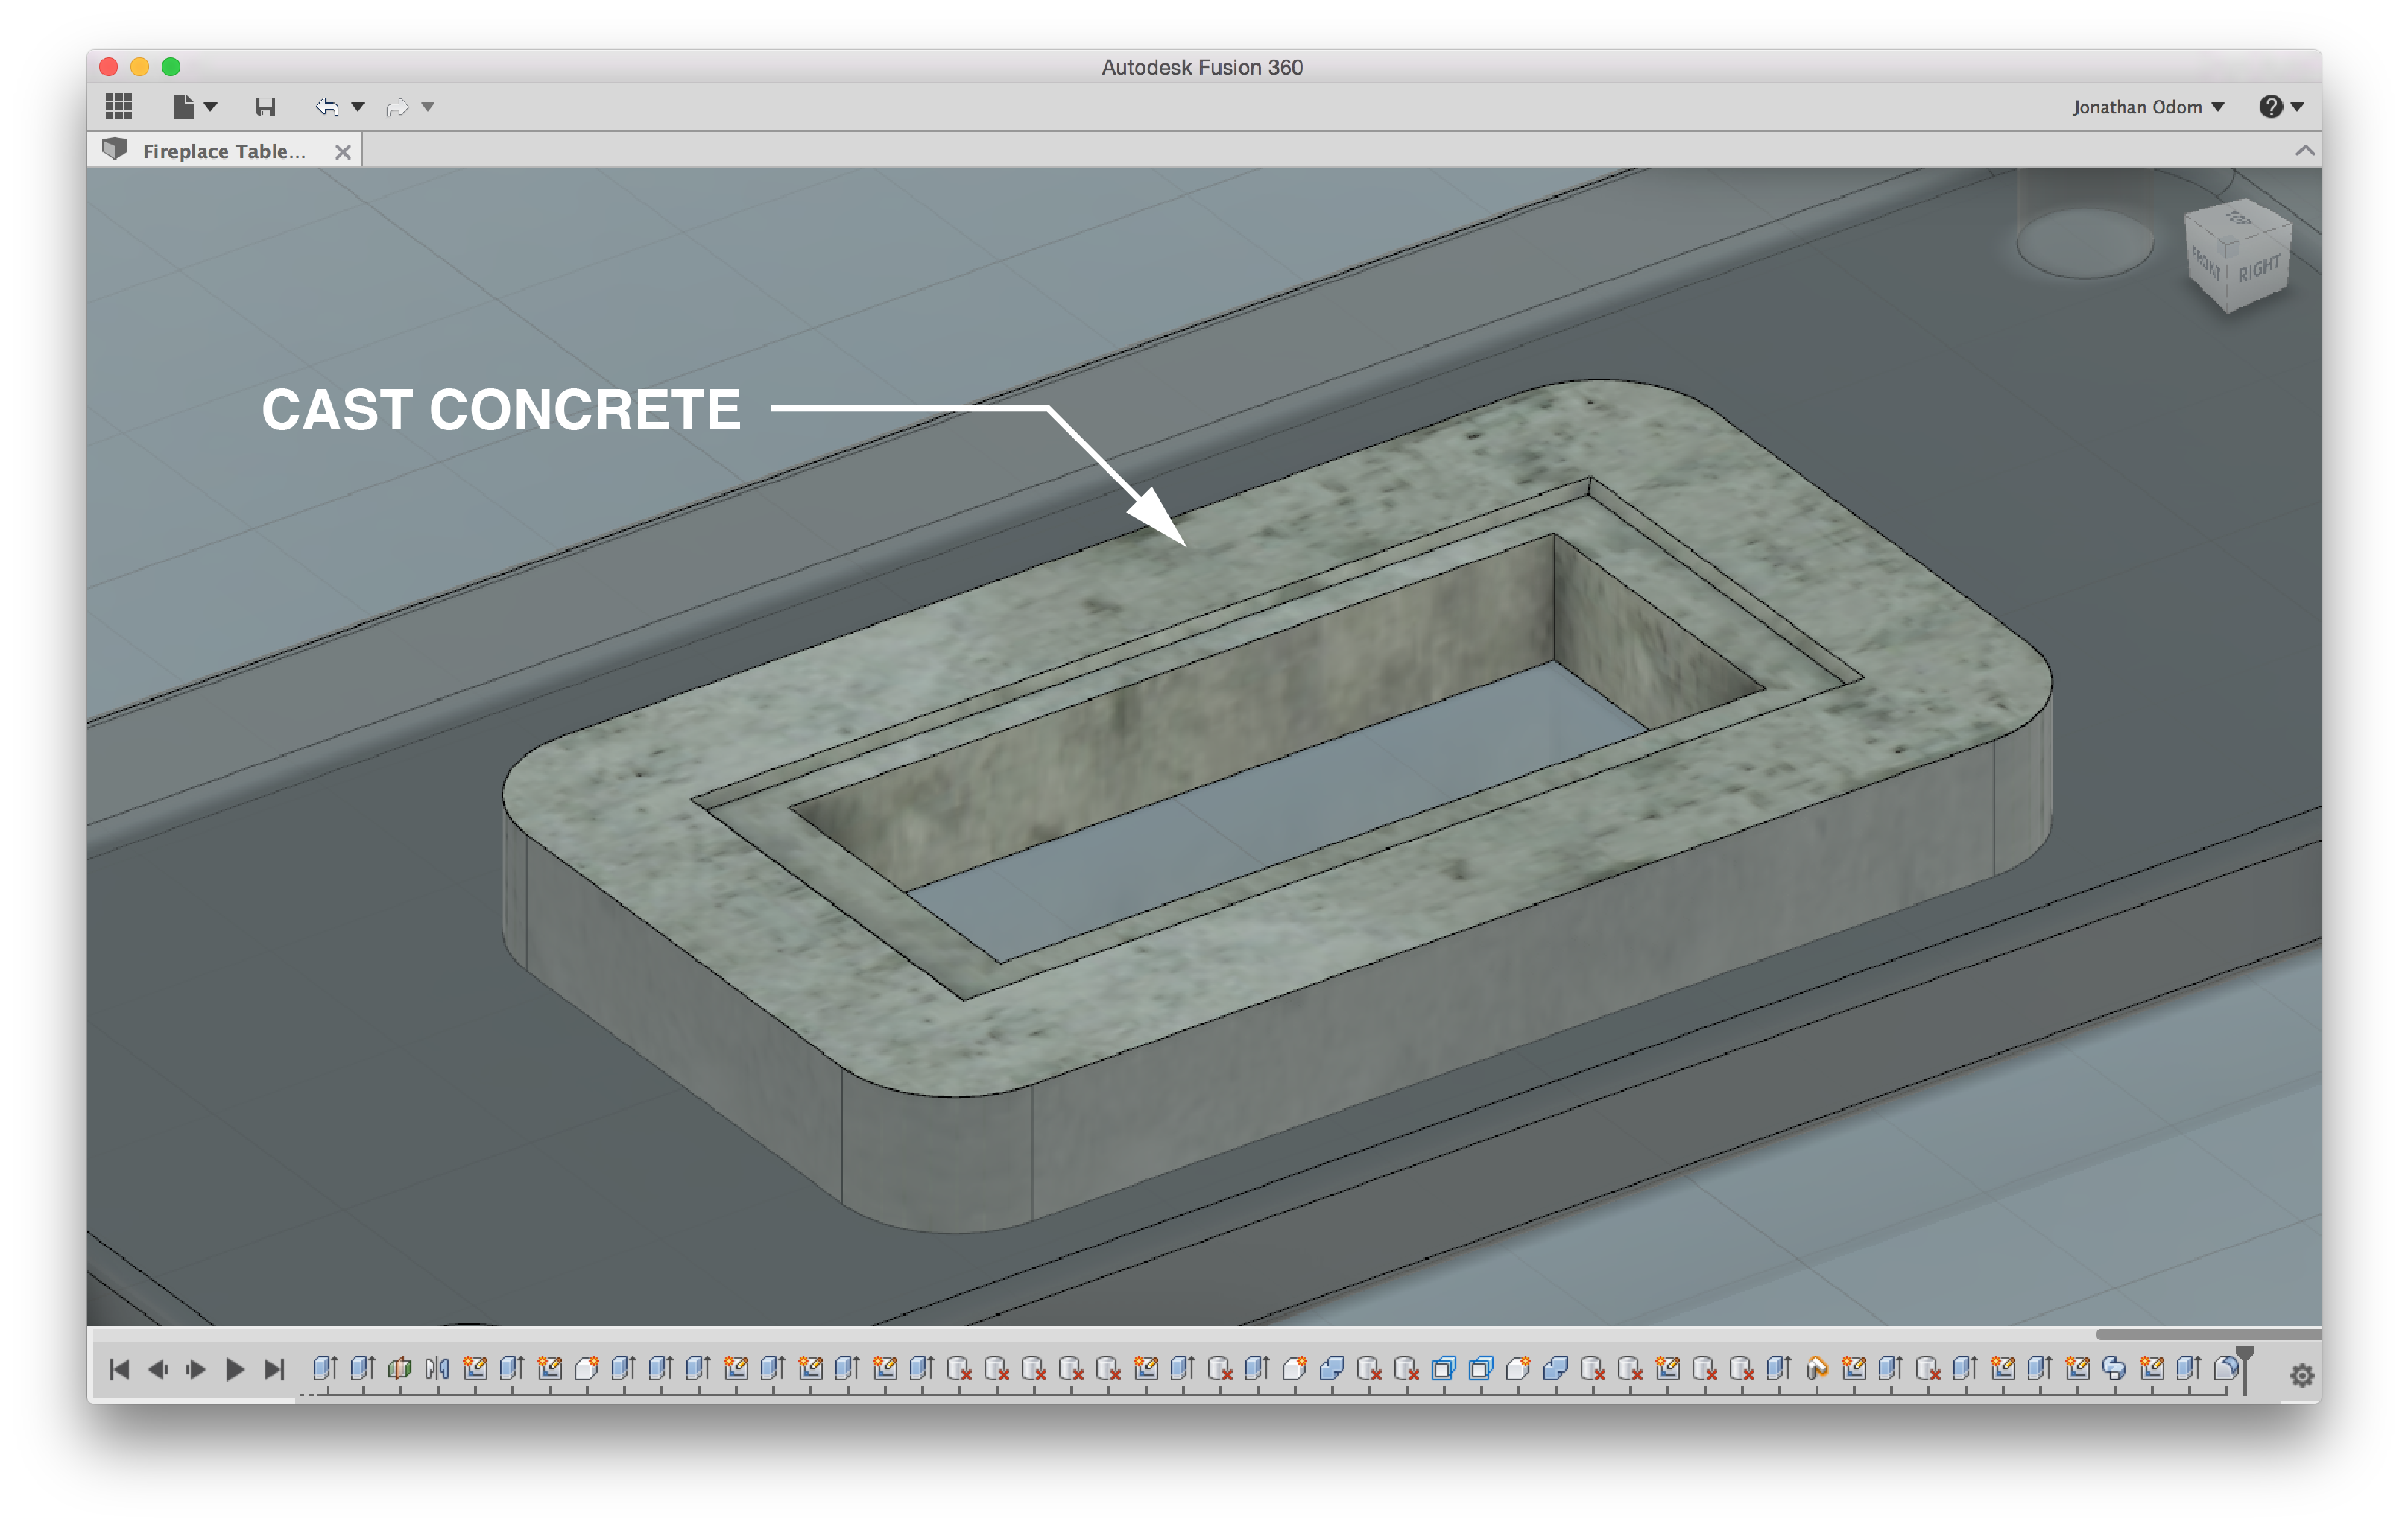
Task: Expand the File menu dropdown arrow
Action: [x=211, y=107]
